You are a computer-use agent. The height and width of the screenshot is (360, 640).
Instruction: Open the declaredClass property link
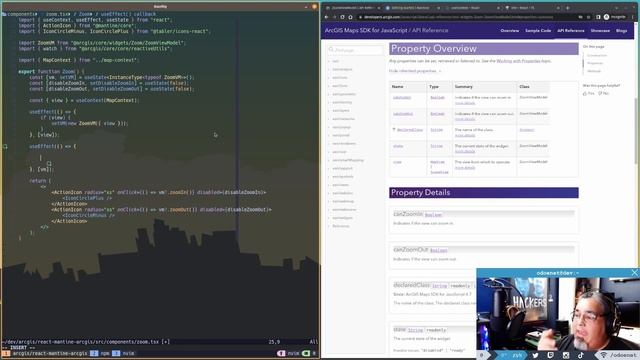[x=410, y=130]
